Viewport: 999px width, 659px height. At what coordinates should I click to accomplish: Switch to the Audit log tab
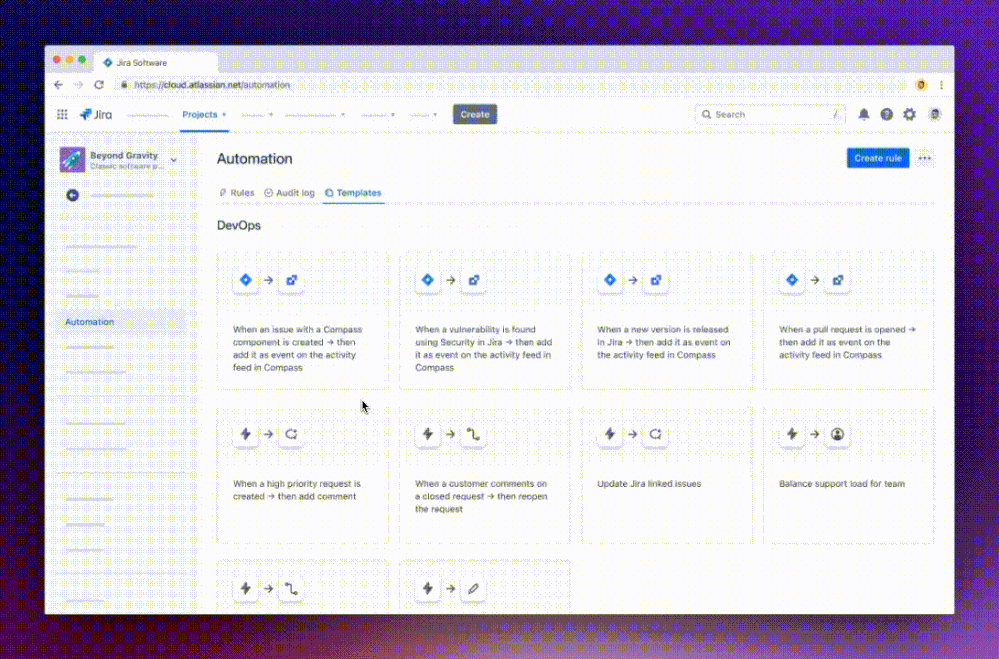pyautogui.click(x=289, y=192)
